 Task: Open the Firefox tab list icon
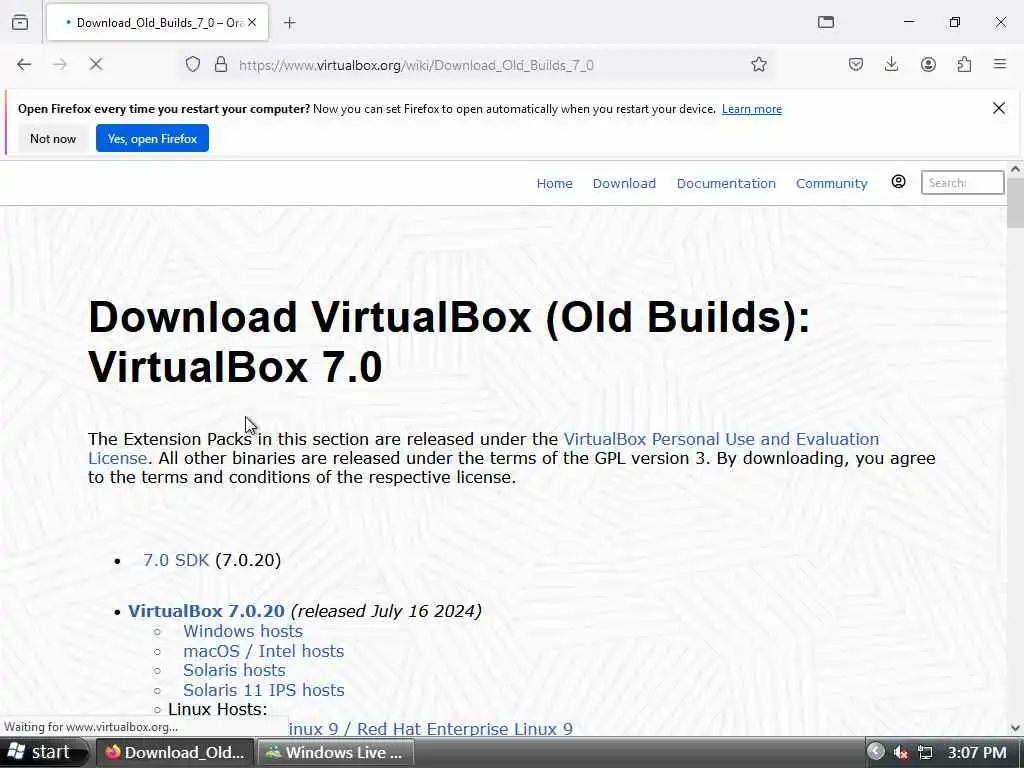[x=20, y=22]
